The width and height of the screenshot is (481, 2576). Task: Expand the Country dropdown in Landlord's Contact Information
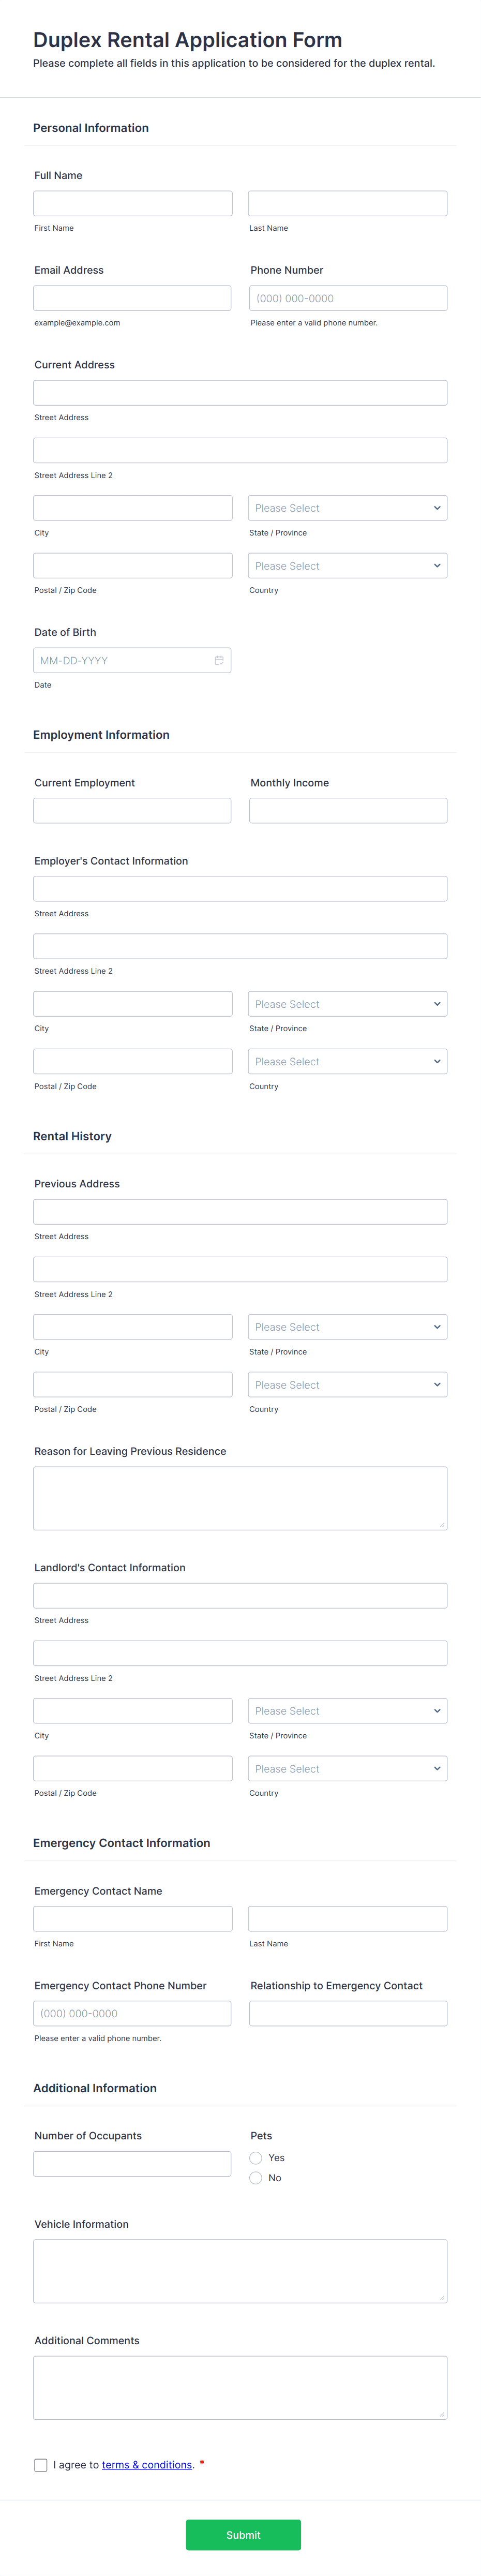click(347, 1768)
